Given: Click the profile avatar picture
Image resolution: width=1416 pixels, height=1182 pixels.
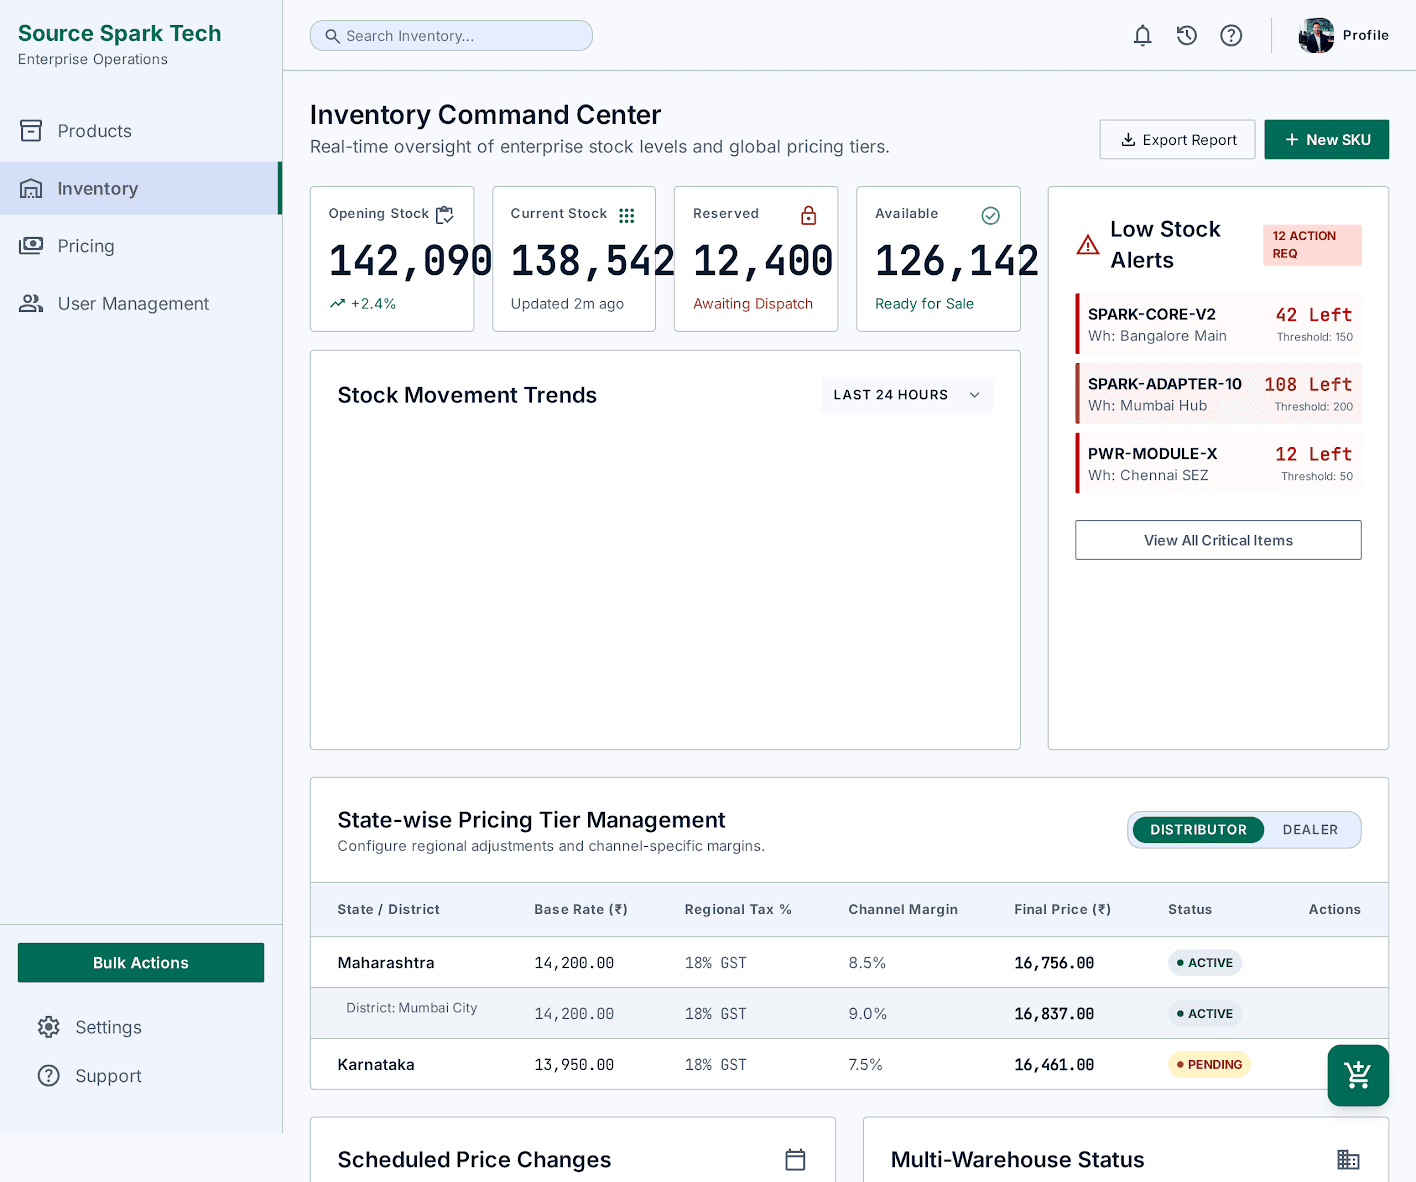Looking at the screenshot, I should [1316, 35].
